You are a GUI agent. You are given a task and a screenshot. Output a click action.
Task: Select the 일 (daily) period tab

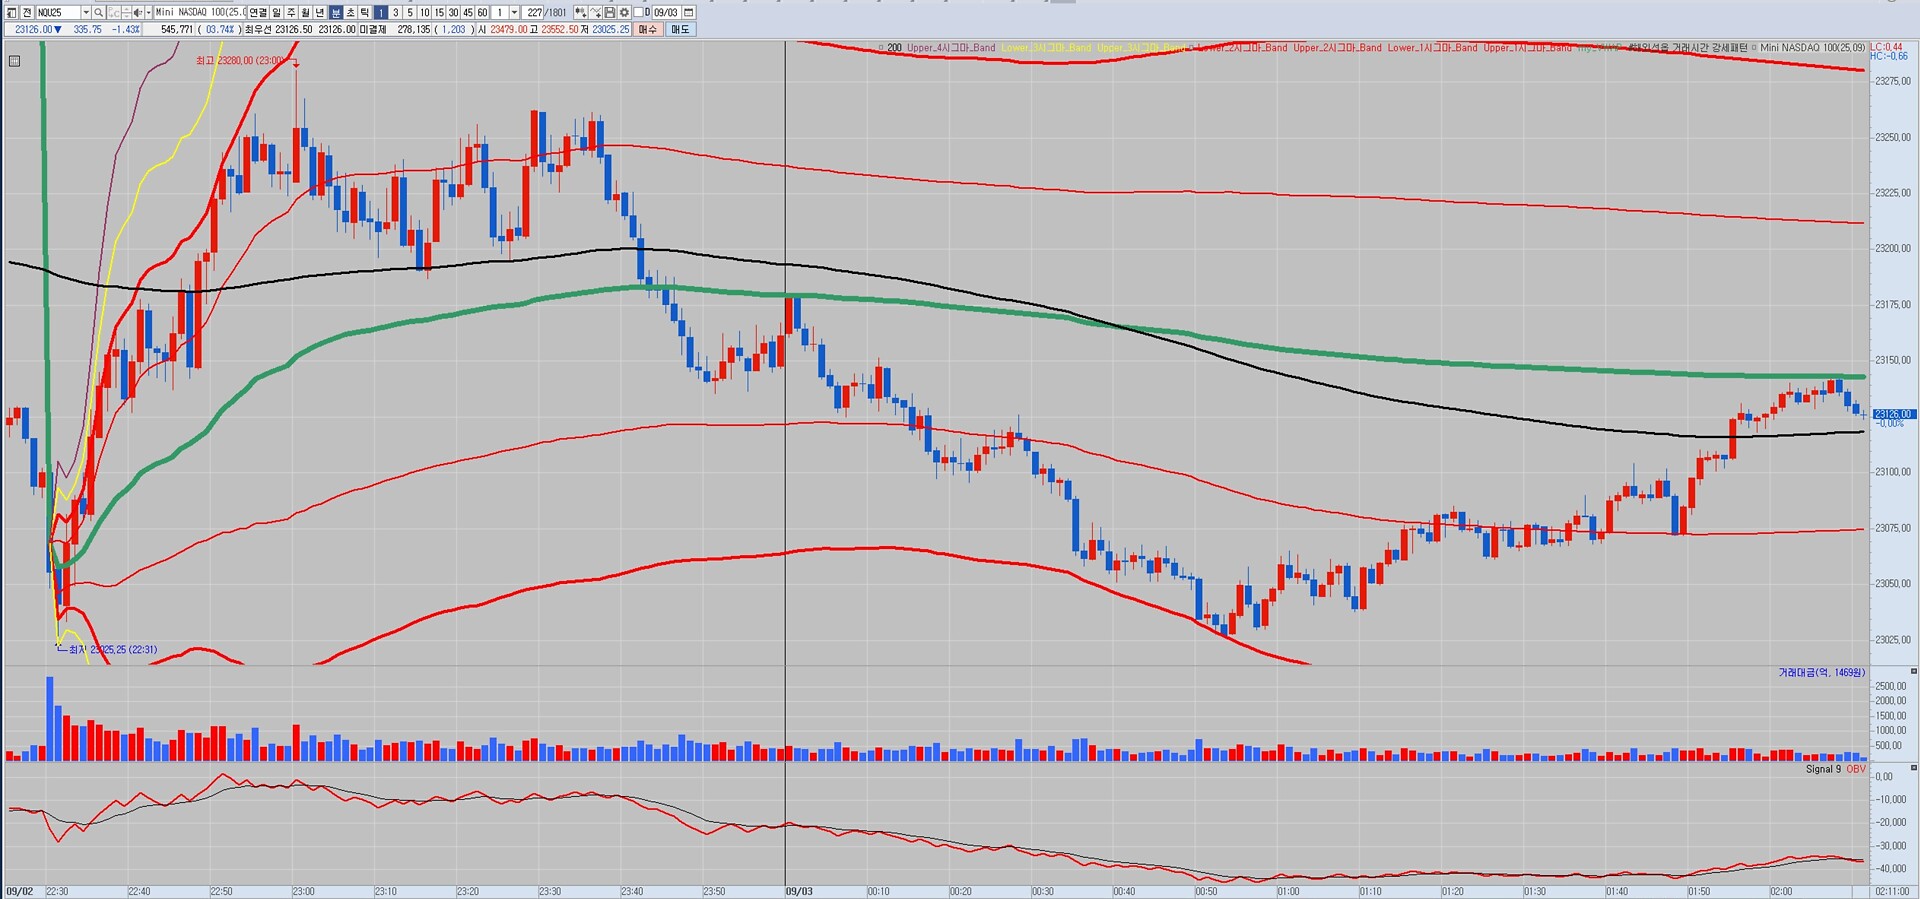tap(277, 13)
